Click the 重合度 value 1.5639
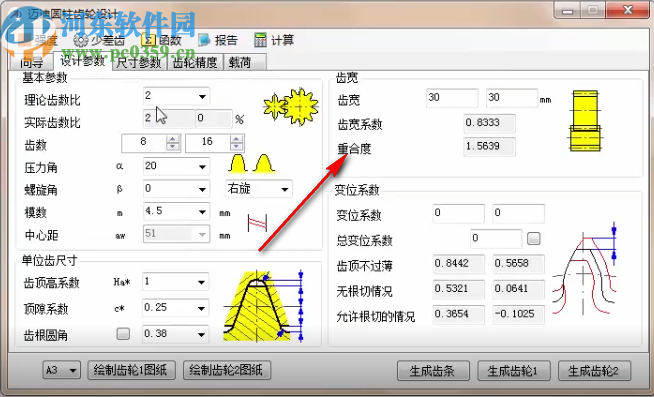The image size is (654, 397). pyautogui.click(x=489, y=146)
